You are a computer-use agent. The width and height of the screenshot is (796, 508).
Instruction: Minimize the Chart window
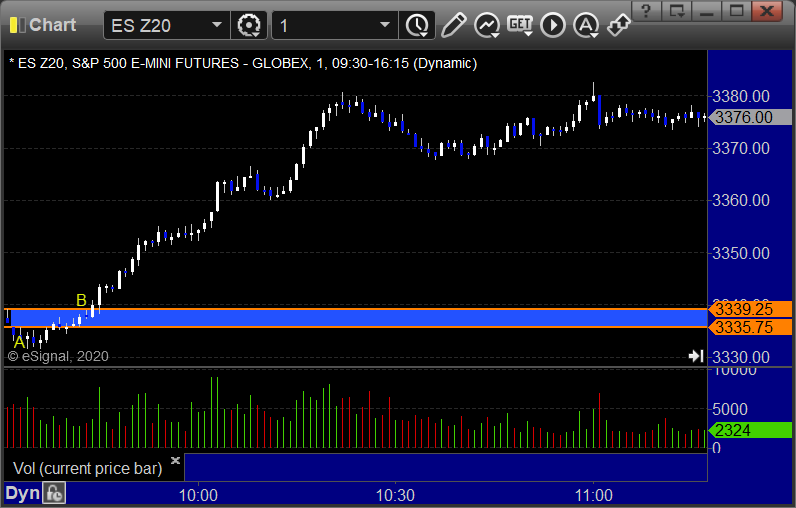click(706, 11)
